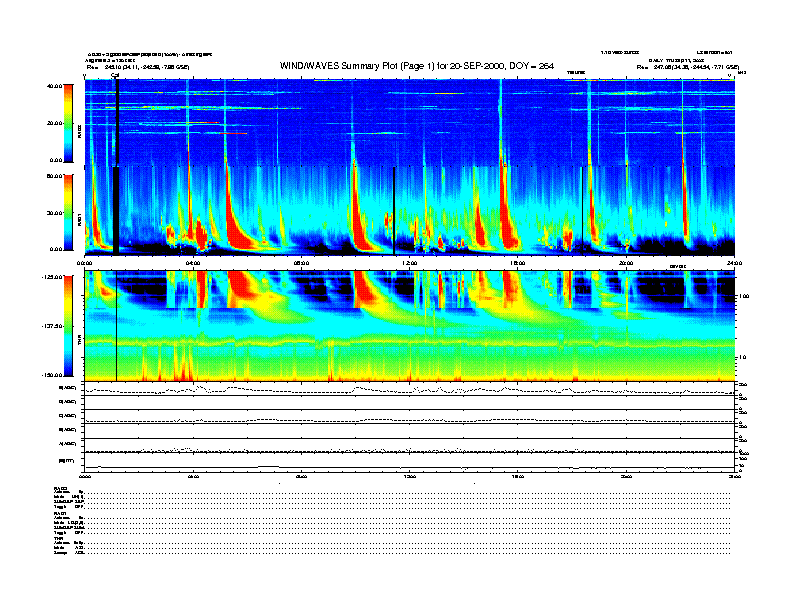Click the color scale bar beside -137.50

(68, 326)
